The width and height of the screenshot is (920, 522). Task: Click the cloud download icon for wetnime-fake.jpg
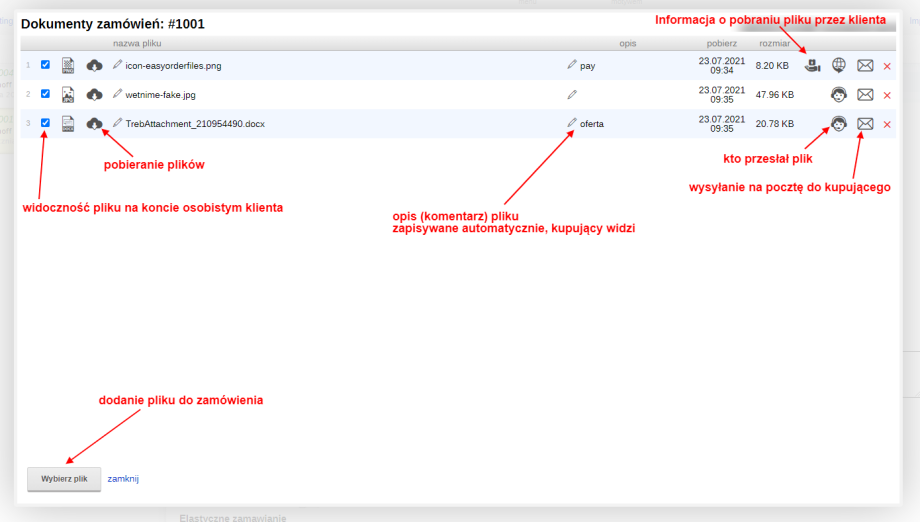(x=95, y=94)
